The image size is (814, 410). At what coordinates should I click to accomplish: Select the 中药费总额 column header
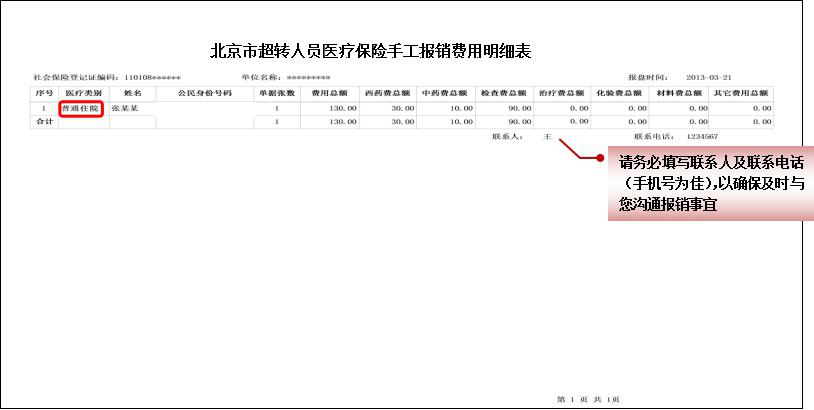coord(445,93)
